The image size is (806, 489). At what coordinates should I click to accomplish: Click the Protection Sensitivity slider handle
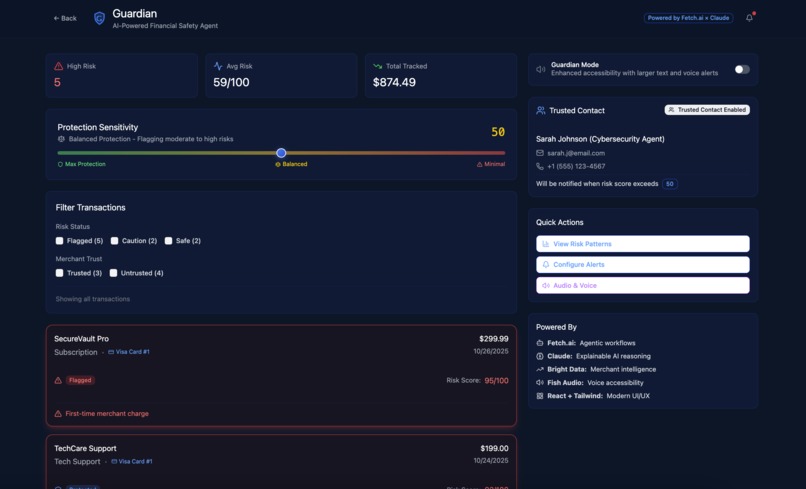[281, 153]
